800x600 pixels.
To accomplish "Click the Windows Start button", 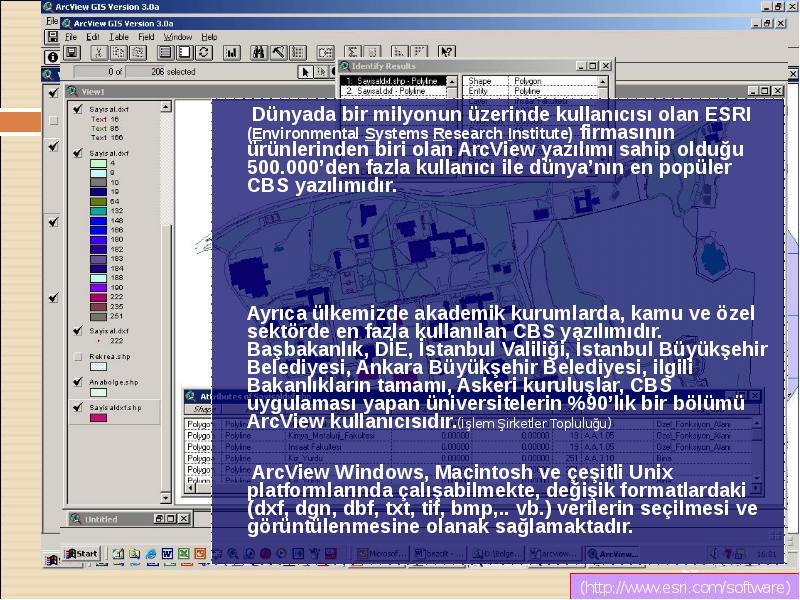I will tap(81, 554).
